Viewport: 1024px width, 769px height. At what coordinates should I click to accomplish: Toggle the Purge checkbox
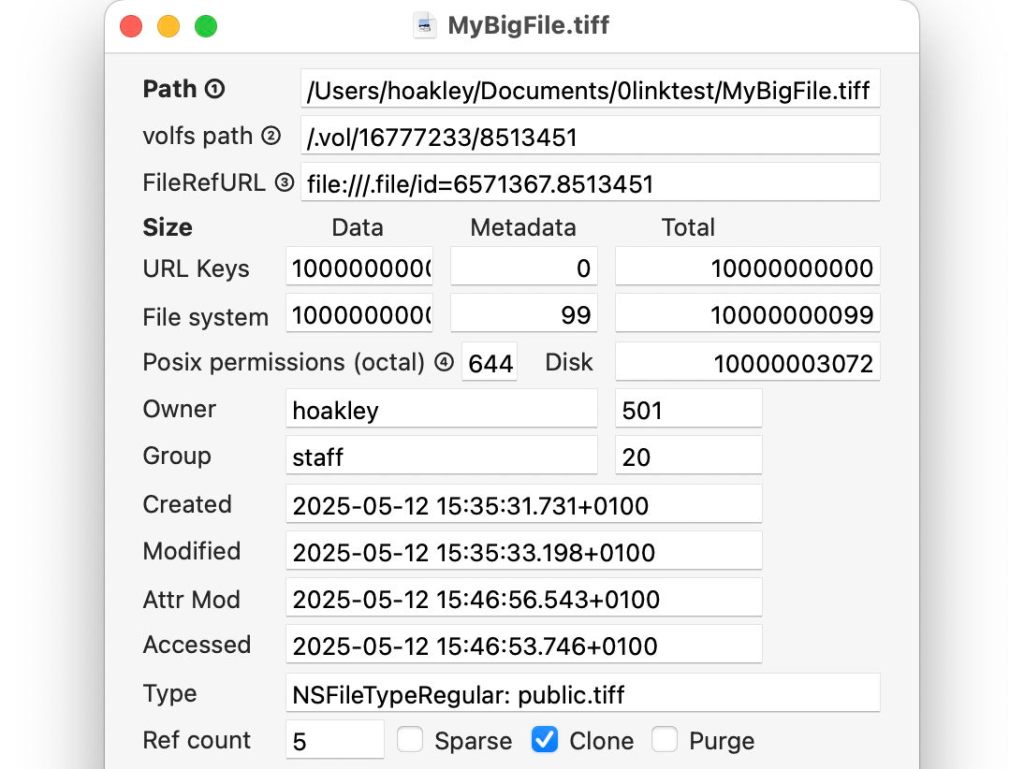(665, 740)
